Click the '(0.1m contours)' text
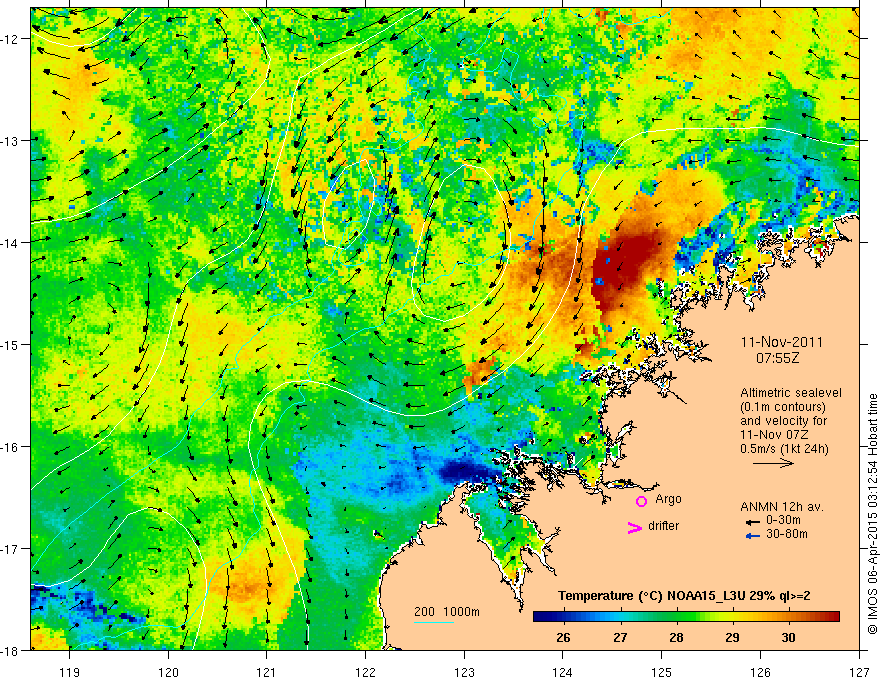880x680 pixels. pyautogui.click(x=783, y=407)
